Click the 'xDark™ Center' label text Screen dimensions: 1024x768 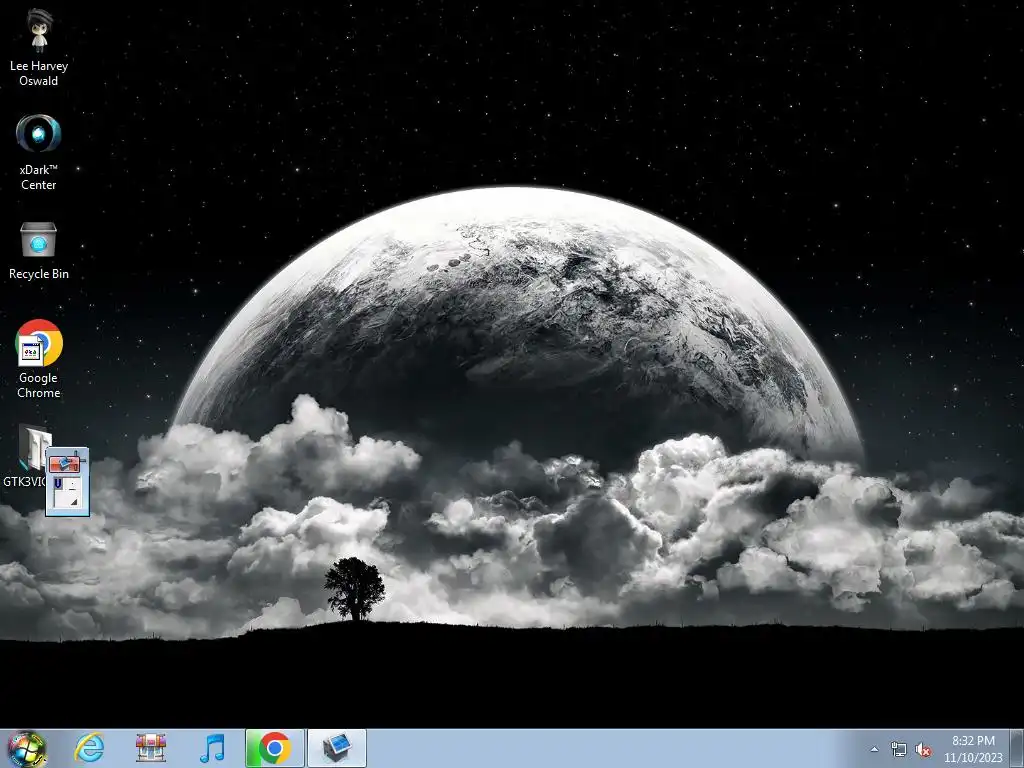tap(39, 177)
